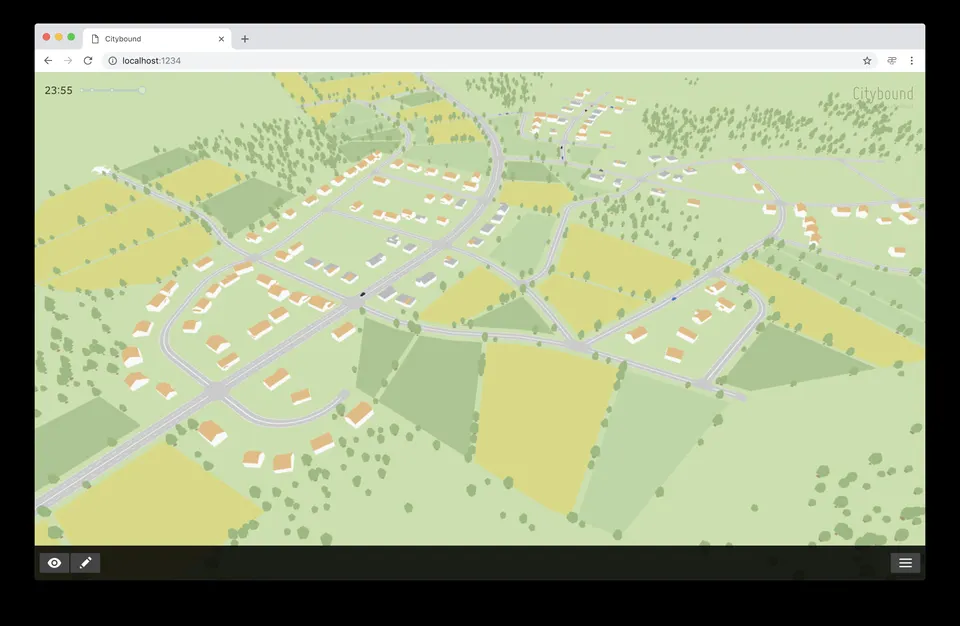The width and height of the screenshot is (960, 626).
Task: Click the browser forward arrow
Action: click(x=68, y=61)
